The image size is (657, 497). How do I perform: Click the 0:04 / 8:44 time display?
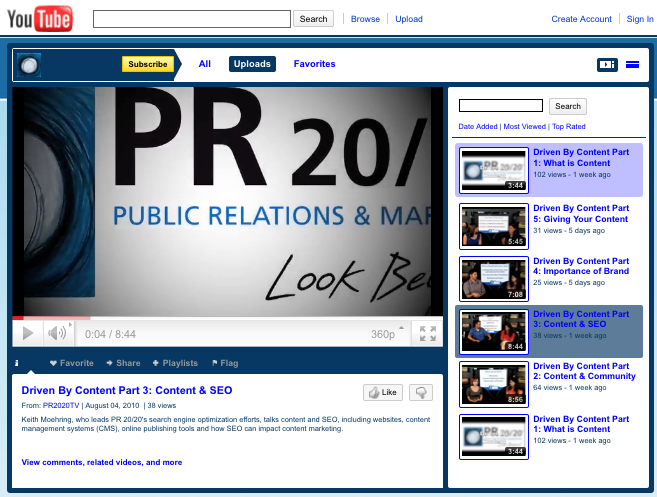click(110, 334)
